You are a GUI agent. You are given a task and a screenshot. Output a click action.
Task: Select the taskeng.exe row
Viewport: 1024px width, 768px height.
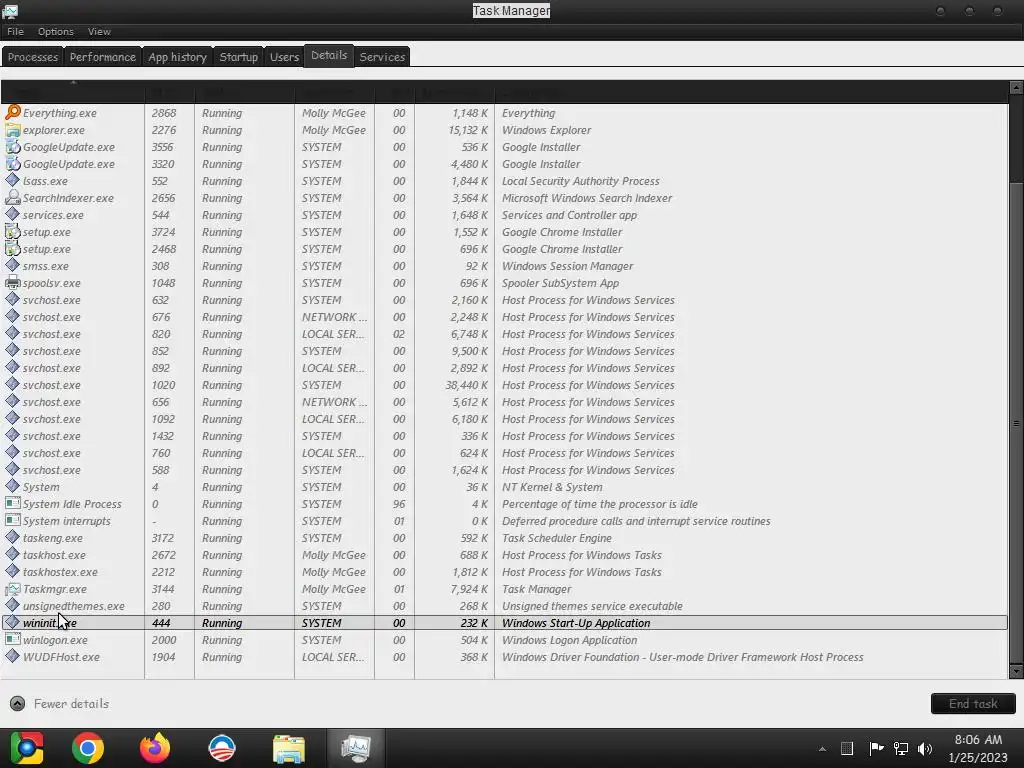click(504, 537)
